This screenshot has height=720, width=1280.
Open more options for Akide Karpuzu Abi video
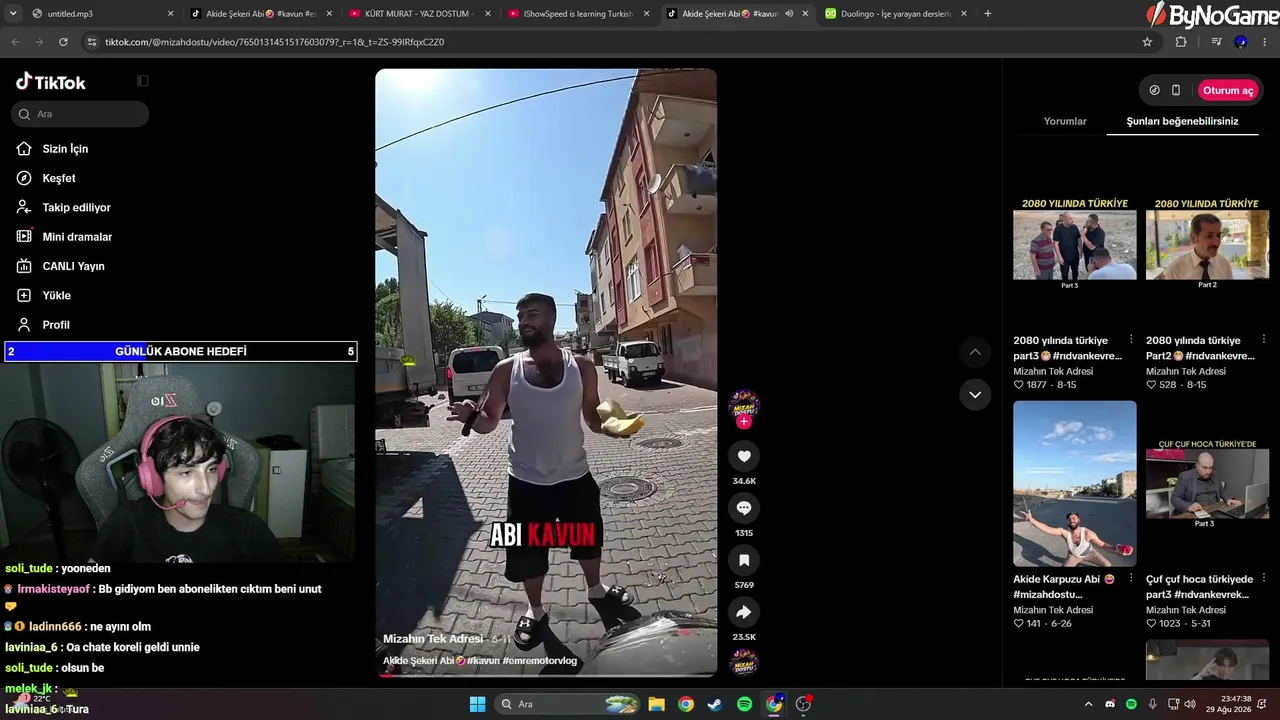pos(1131,579)
